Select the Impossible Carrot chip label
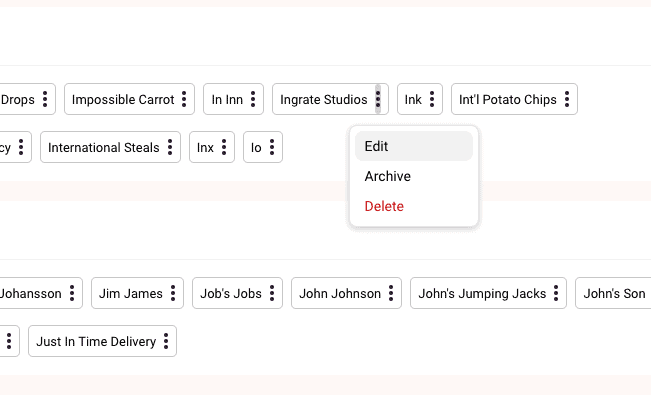The height and width of the screenshot is (410, 651). click(123, 100)
